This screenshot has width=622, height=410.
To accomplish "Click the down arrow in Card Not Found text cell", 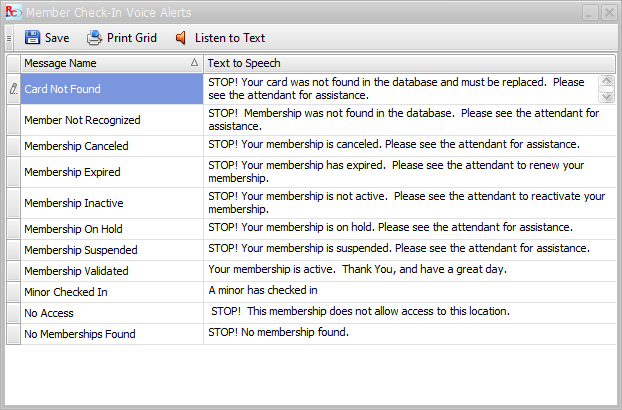I will point(606,97).
